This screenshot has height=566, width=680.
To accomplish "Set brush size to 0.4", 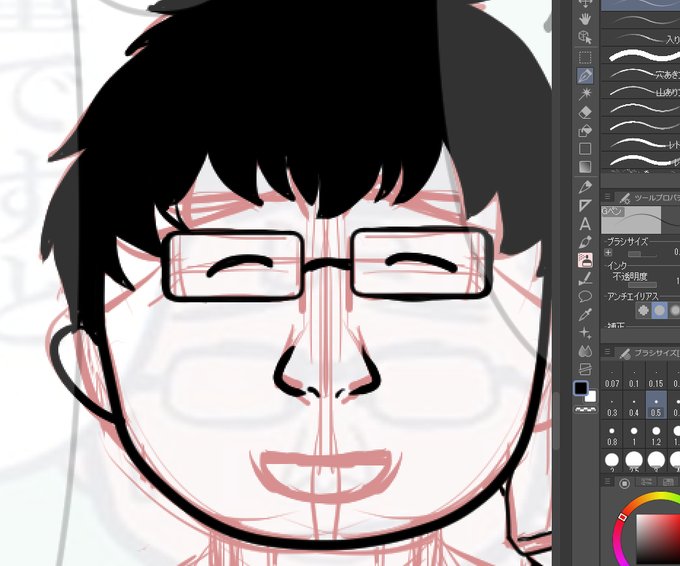I will click(x=634, y=407).
